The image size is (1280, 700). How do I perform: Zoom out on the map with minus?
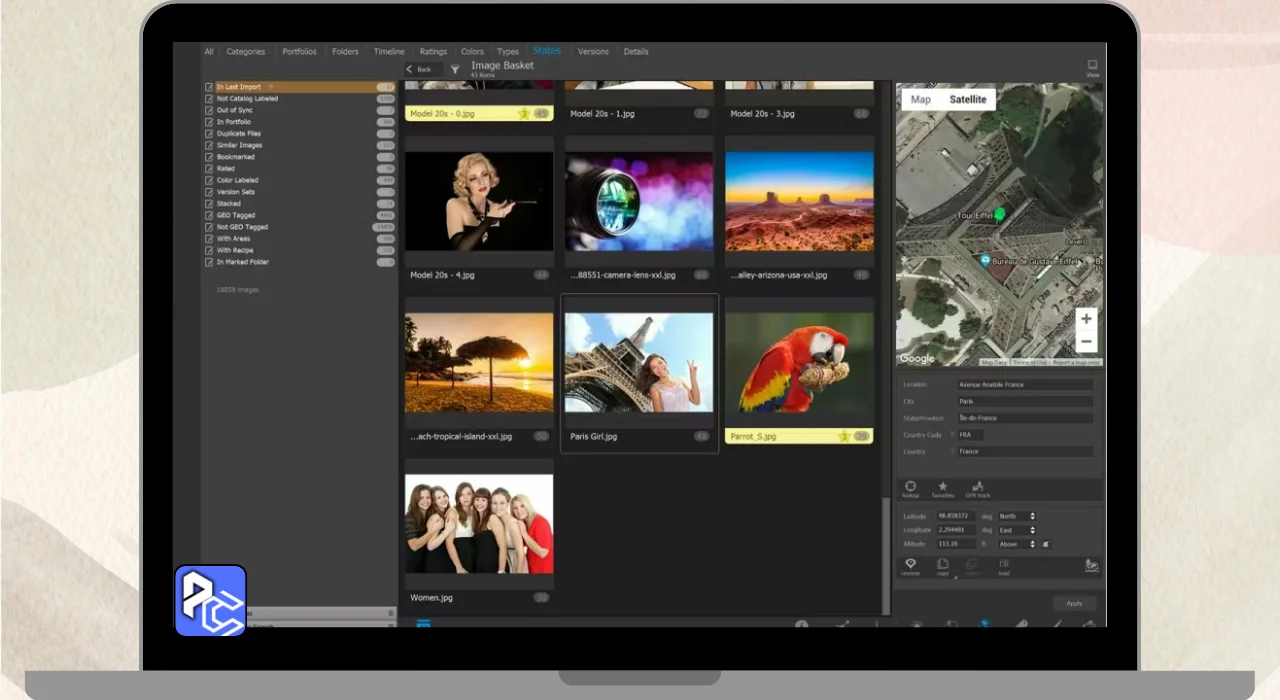1086,342
